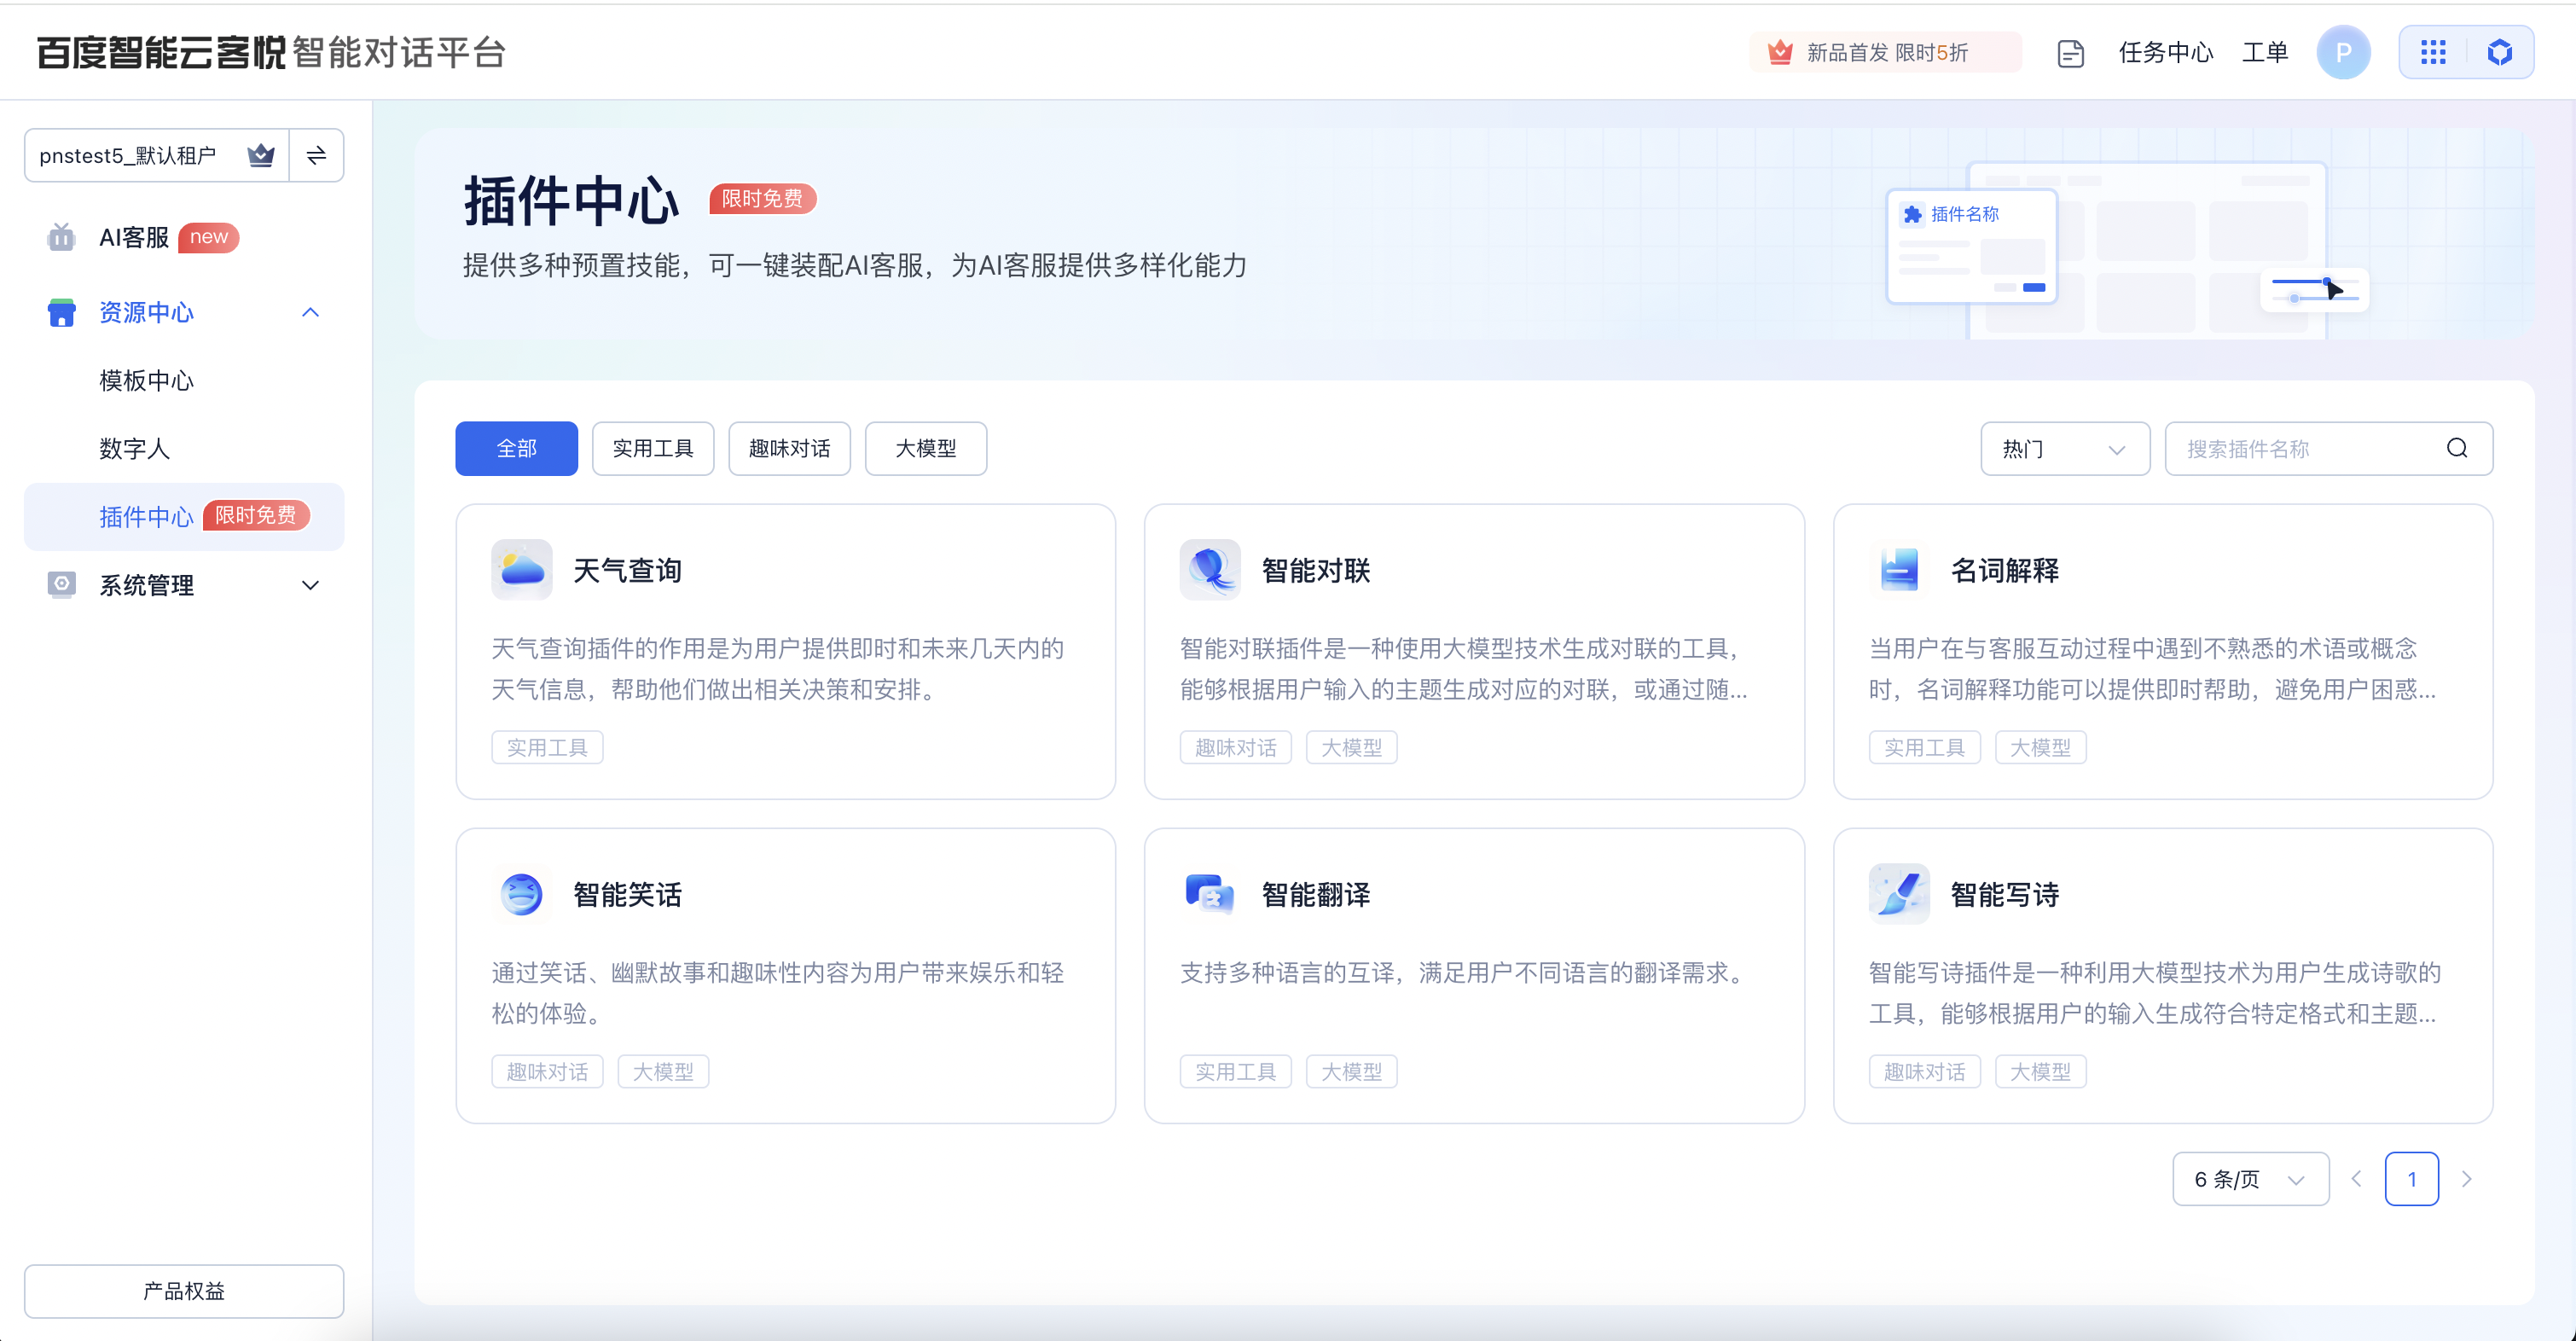Image resolution: width=2576 pixels, height=1341 pixels.
Task: Open AI客服 in the sidebar
Action: tap(134, 237)
